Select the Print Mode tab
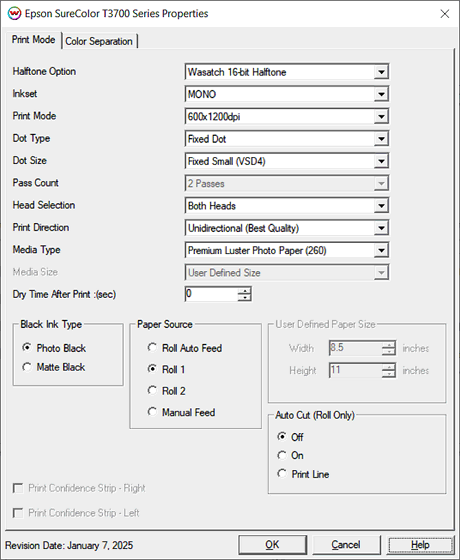This screenshot has height=560, width=460. (34, 40)
